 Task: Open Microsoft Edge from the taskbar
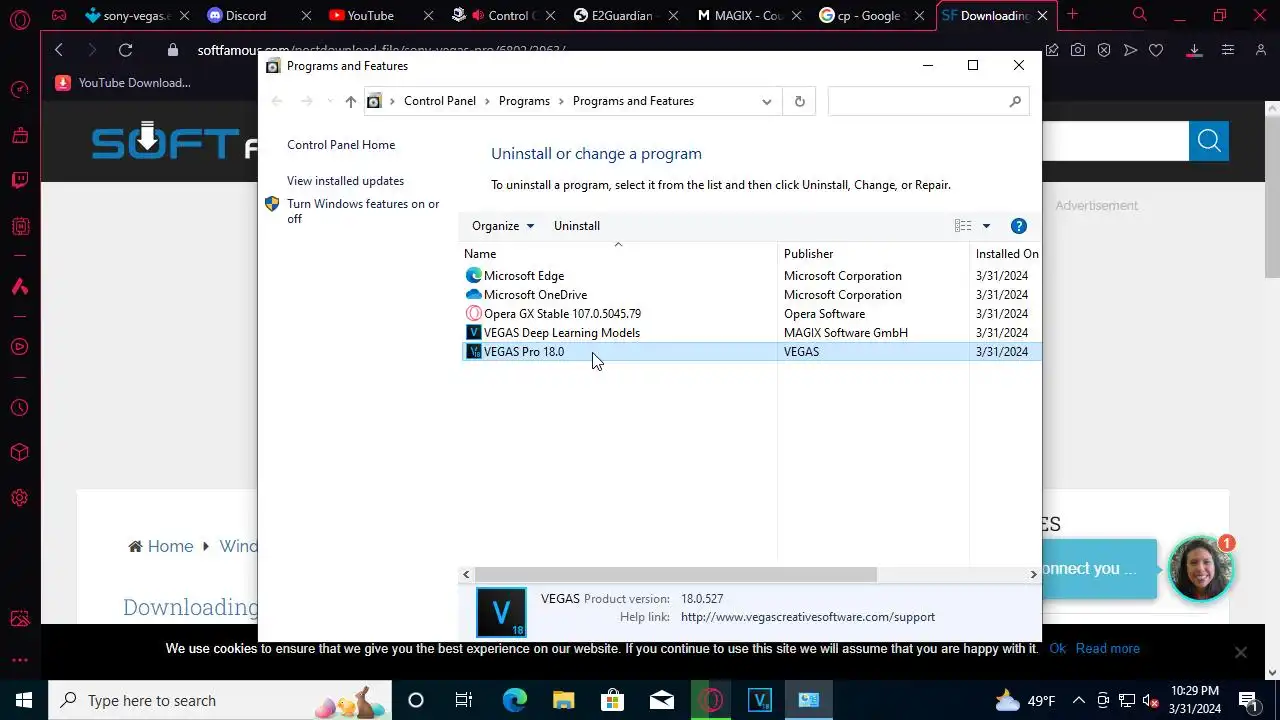point(514,700)
